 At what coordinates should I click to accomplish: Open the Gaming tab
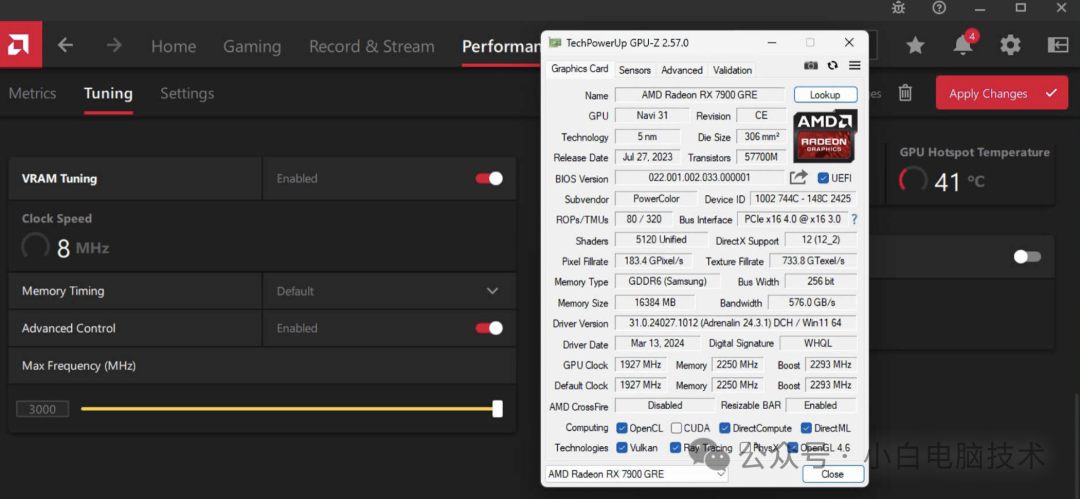252,46
